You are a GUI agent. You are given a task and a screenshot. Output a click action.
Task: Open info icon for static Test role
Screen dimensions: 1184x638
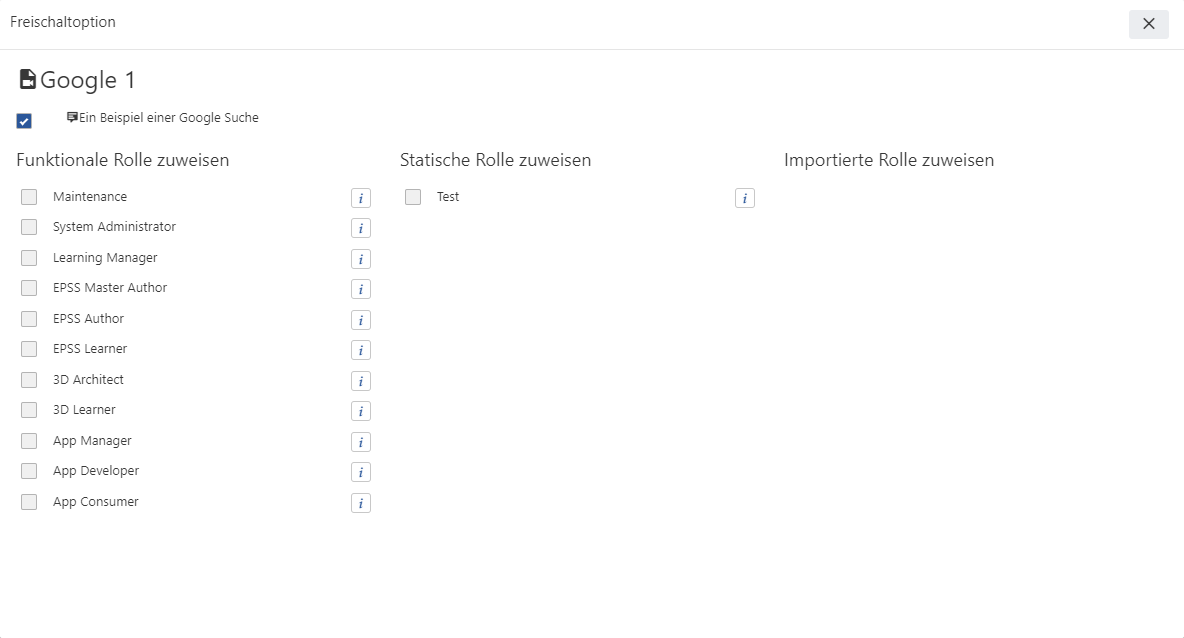click(745, 198)
